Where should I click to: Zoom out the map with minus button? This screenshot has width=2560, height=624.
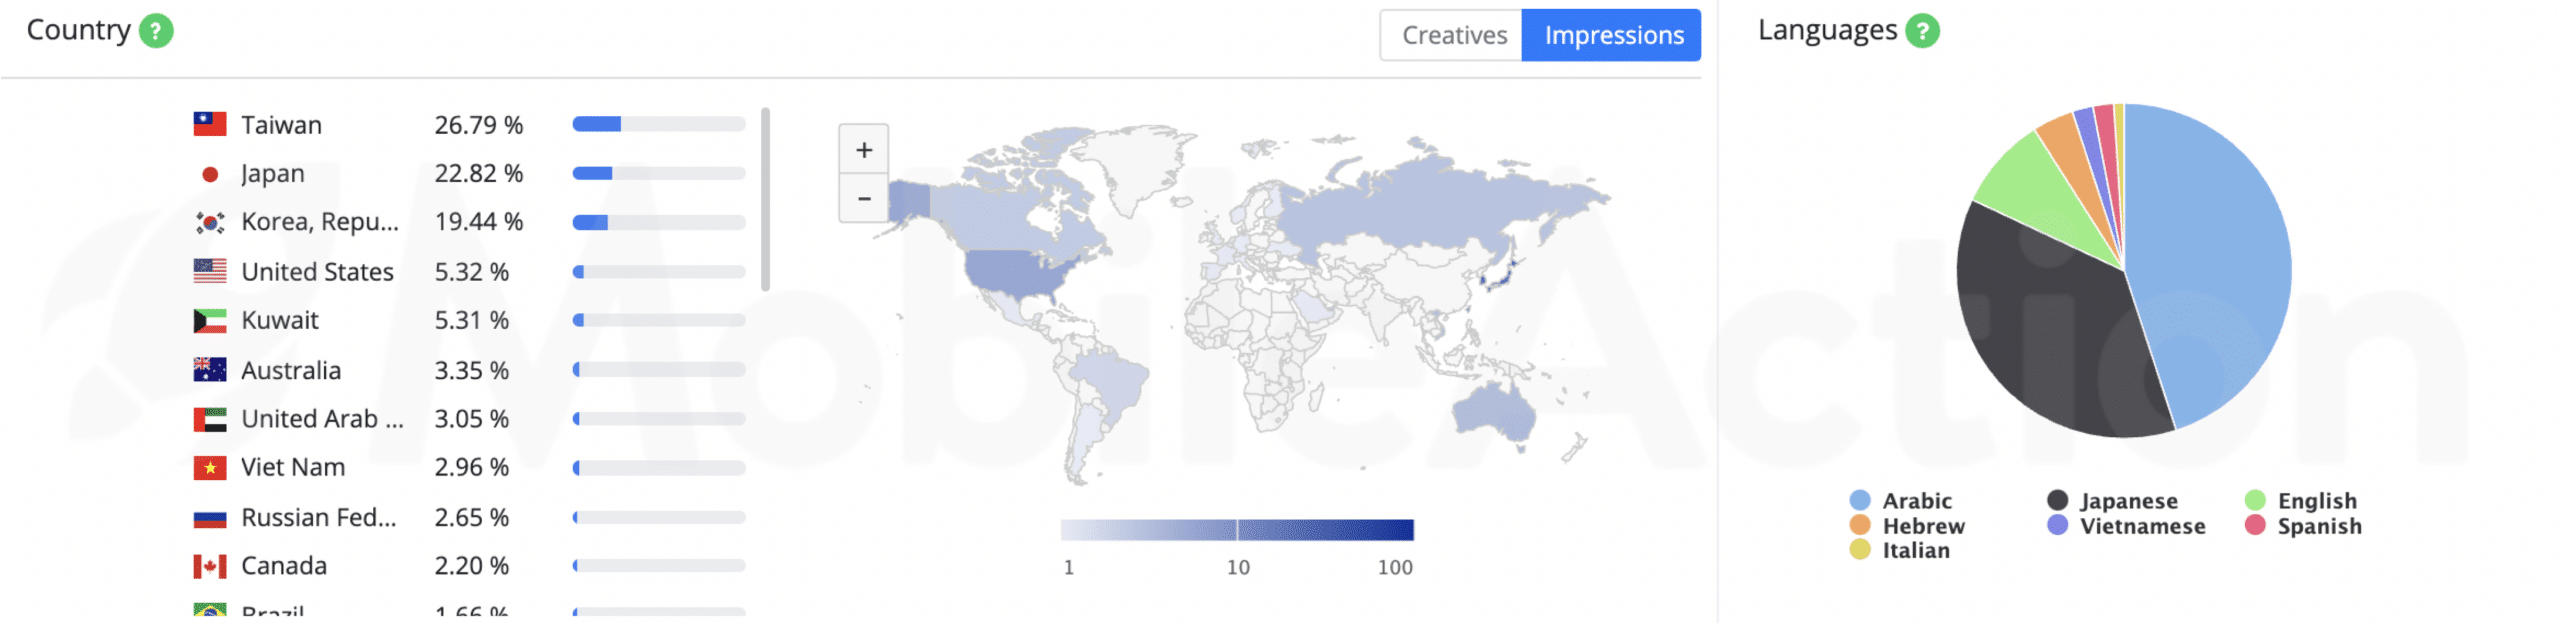click(863, 198)
